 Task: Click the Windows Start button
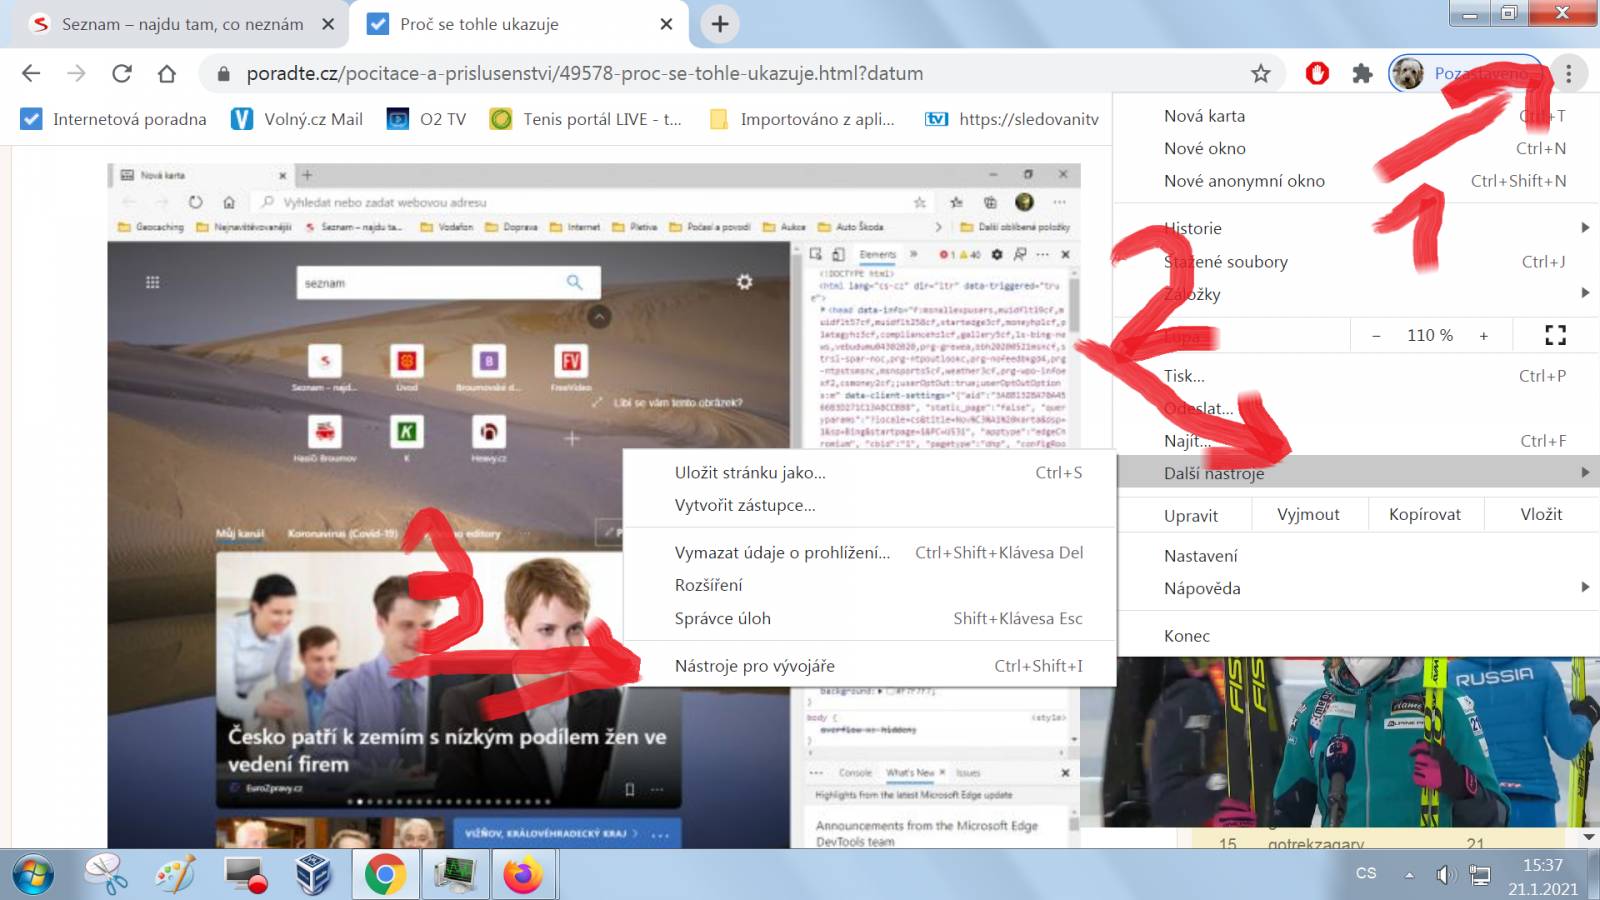pos(33,875)
